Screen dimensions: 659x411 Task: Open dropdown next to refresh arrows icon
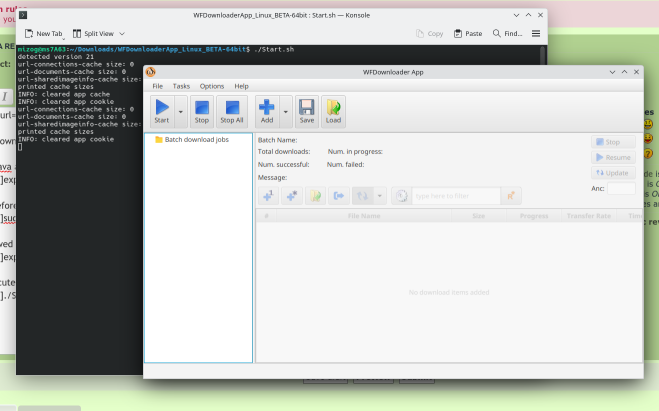(x=380, y=196)
